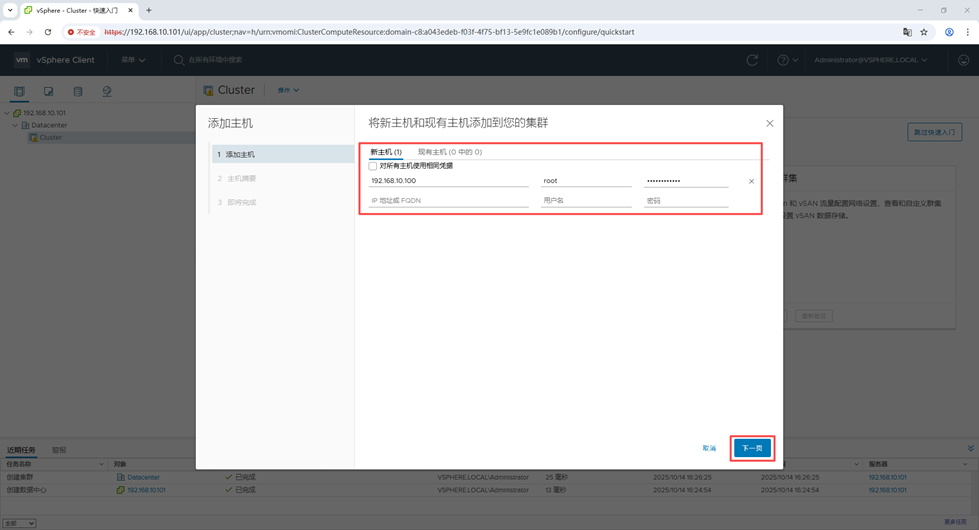
Task: Open the Hosts and Clusters inventory view
Action: point(19,91)
